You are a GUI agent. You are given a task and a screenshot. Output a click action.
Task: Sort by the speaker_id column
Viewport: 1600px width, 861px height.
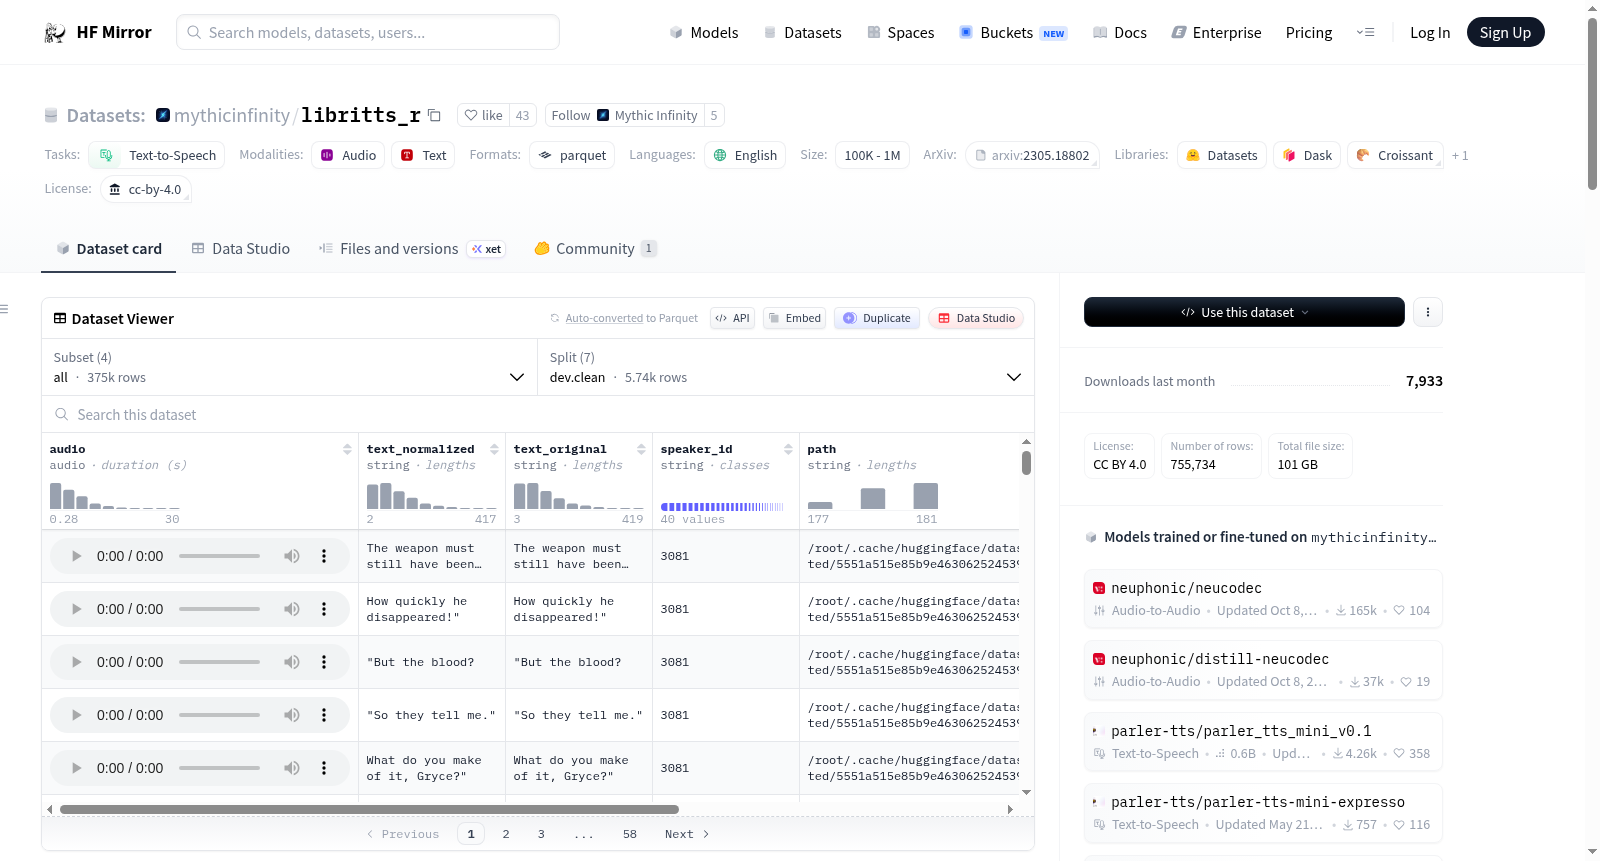point(788,449)
